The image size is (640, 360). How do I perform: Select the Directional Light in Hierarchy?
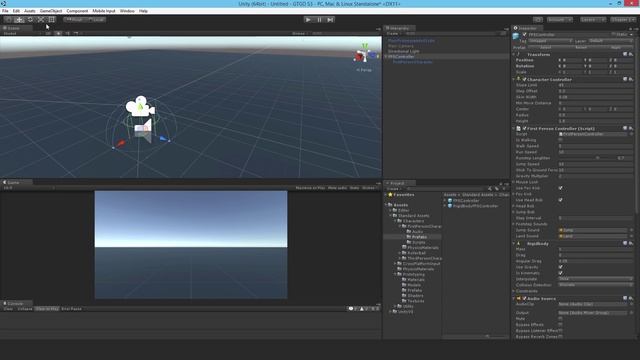click(403, 51)
